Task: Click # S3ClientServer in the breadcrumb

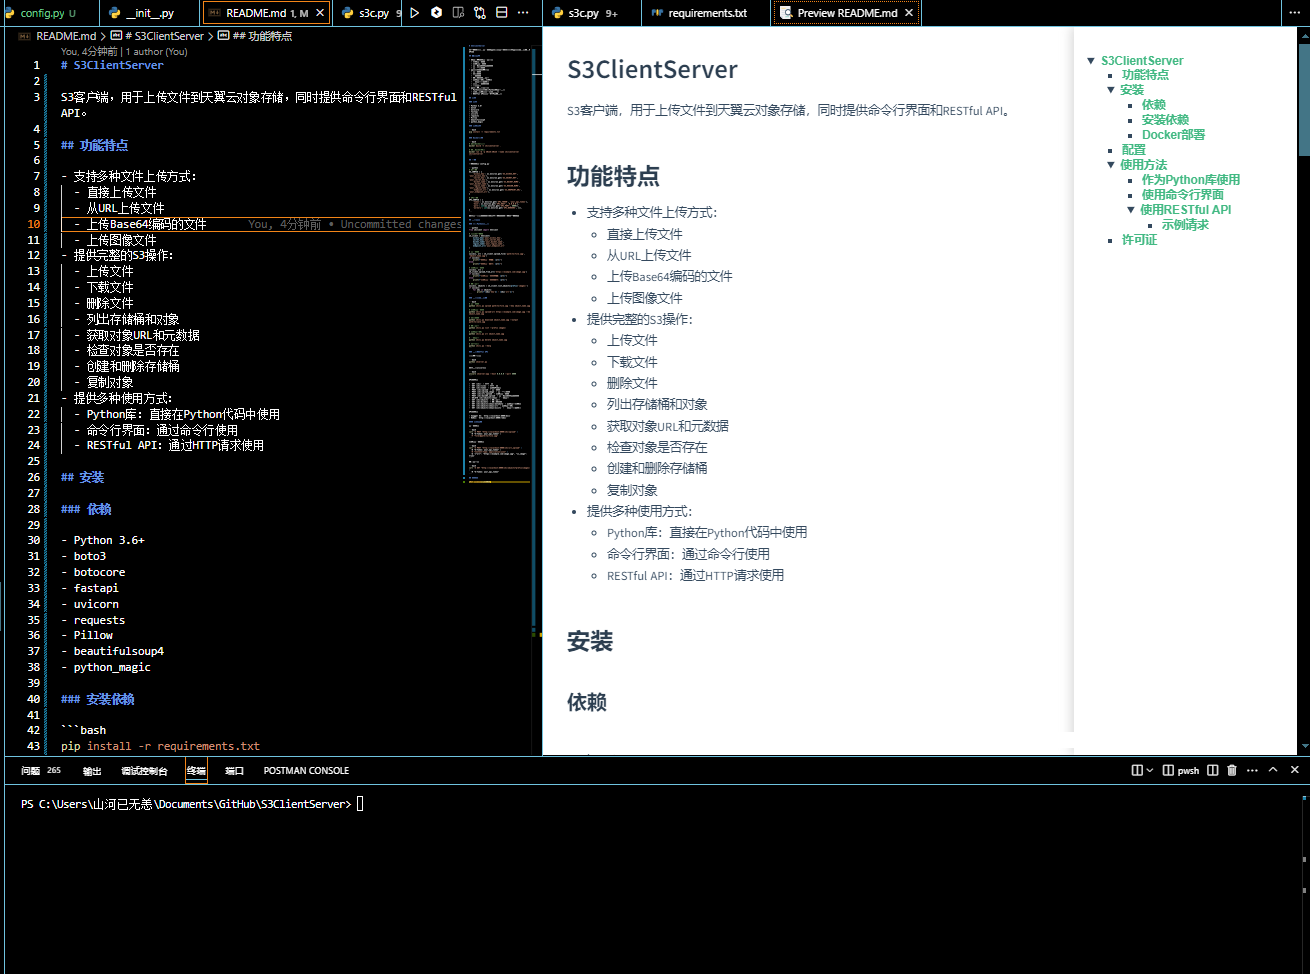Action: point(164,36)
